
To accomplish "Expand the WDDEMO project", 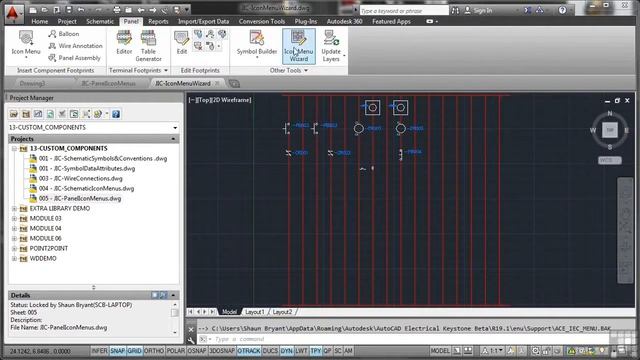I will (14, 259).
